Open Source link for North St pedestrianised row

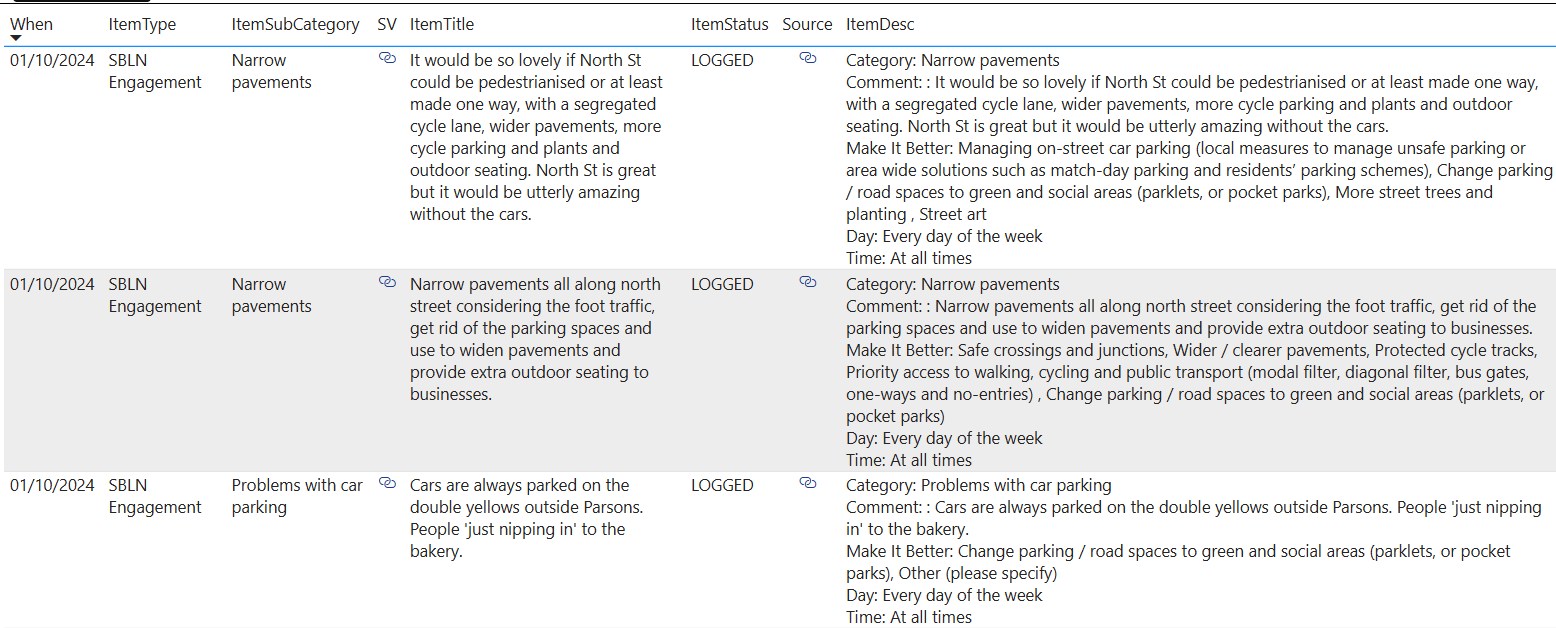click(807, 59)
